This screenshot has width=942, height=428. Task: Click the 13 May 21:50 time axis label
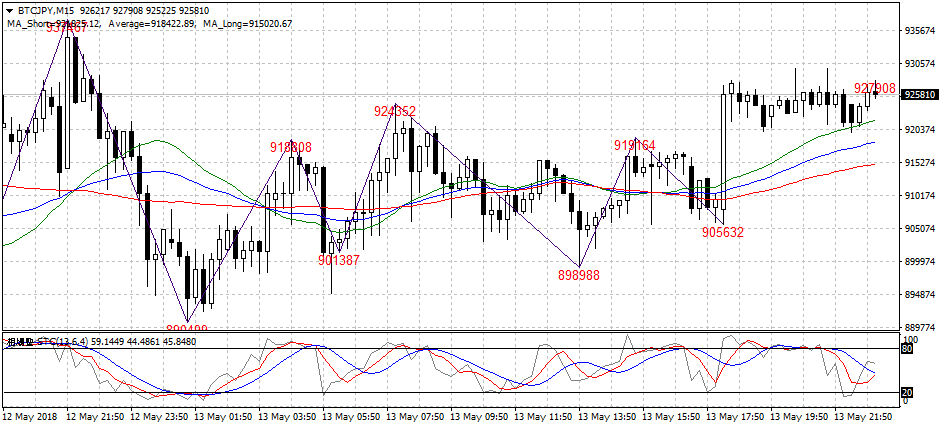(x=867, y=415)
